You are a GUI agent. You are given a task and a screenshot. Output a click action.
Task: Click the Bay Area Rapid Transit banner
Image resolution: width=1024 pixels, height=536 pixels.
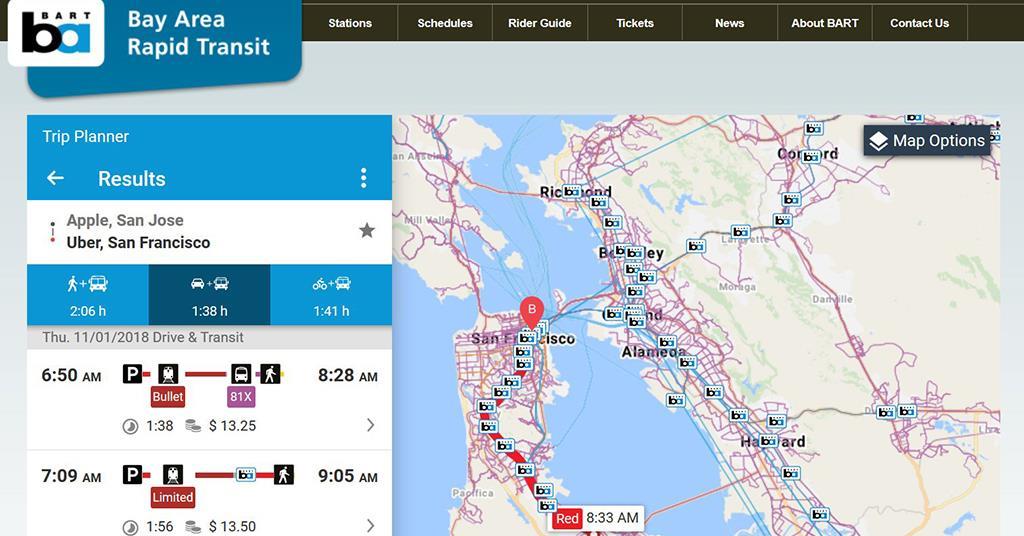click(x=199, y=33)
